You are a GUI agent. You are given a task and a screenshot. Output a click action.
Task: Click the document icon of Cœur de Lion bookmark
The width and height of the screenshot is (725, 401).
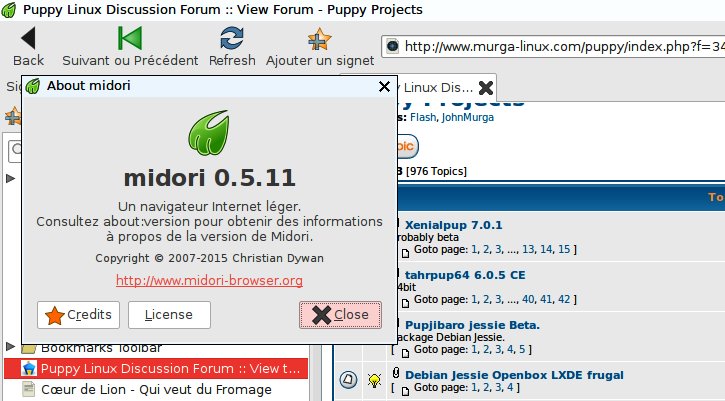[29, 389]
